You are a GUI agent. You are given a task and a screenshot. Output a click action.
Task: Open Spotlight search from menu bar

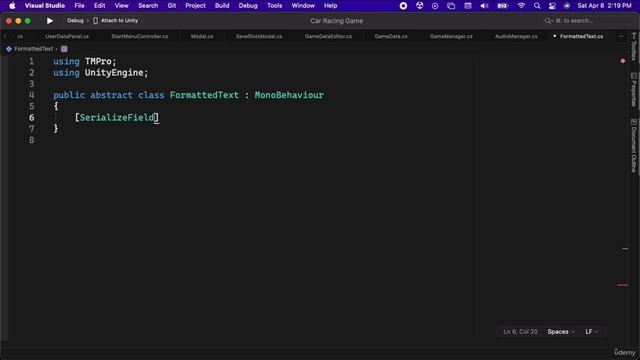coord(537,6)
